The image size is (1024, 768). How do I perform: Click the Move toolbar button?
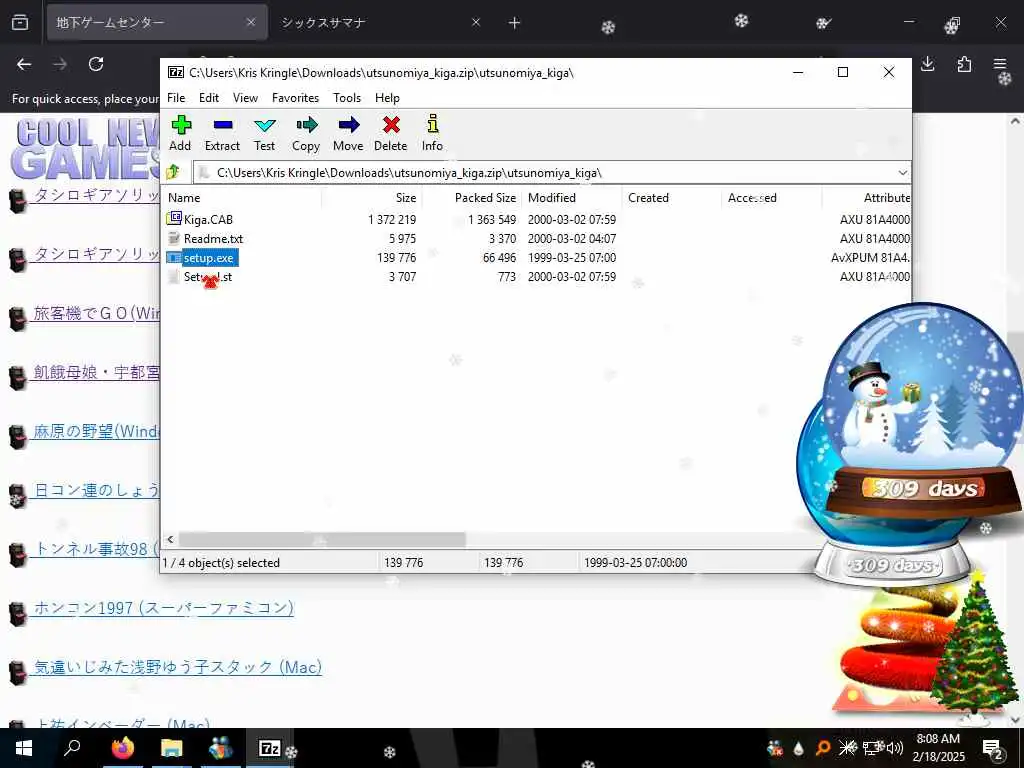(348, 133)
